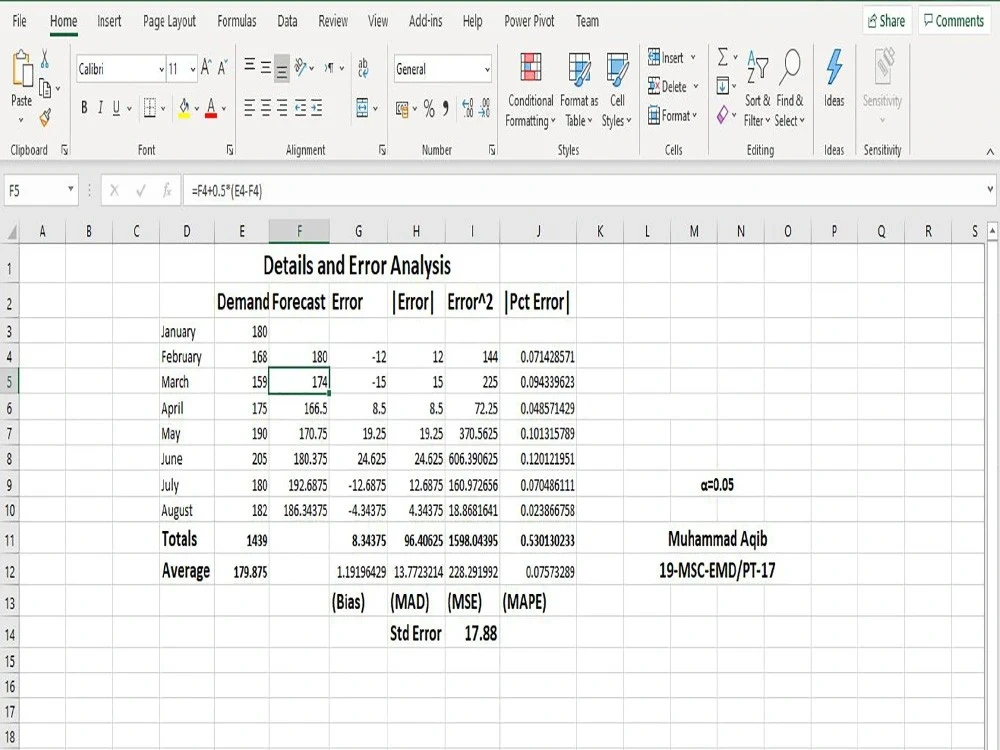Toggle Center alignment

[266, 108]
